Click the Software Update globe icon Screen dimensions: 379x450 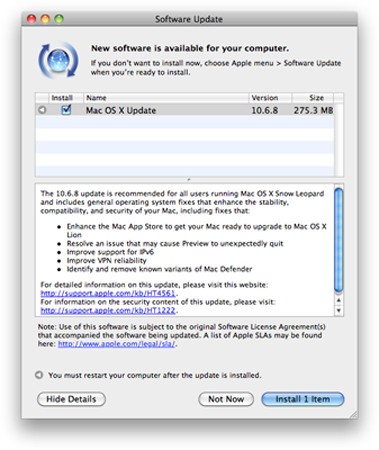(x=58, y=61)
